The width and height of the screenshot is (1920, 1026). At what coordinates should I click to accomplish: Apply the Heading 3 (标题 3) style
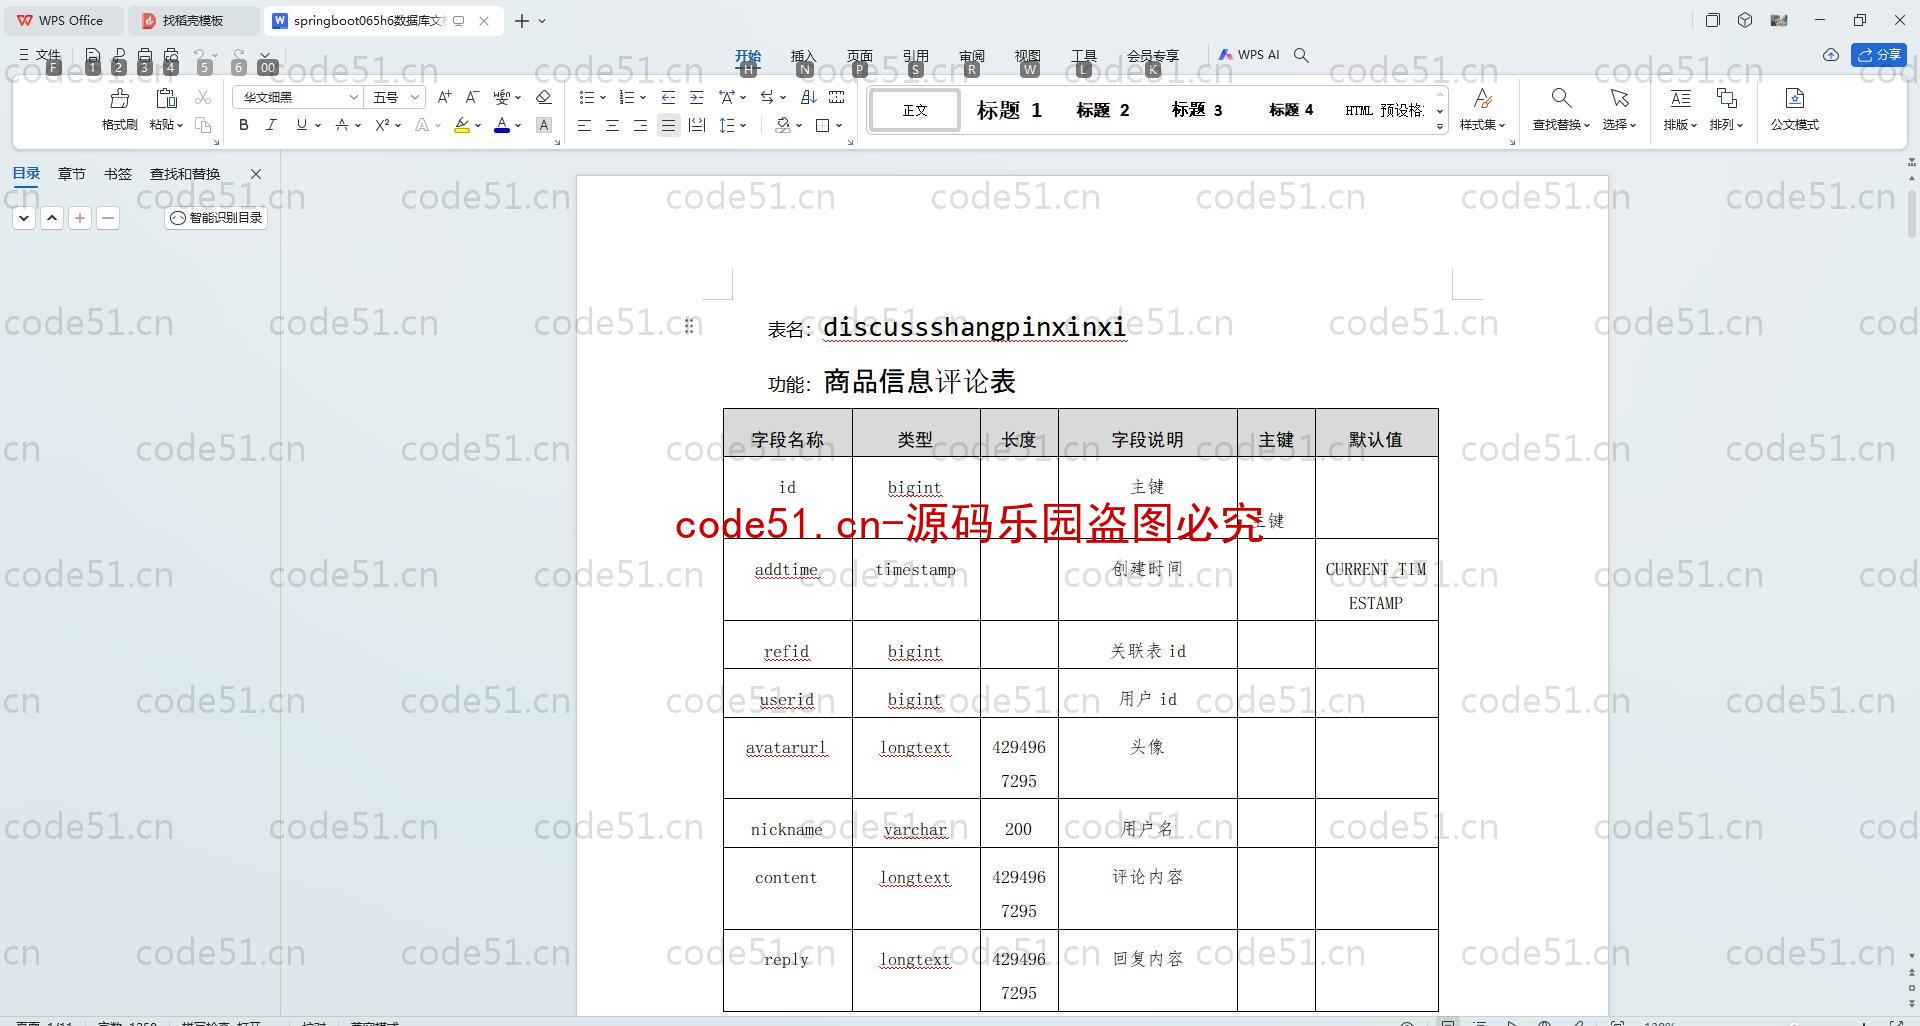1197,110
